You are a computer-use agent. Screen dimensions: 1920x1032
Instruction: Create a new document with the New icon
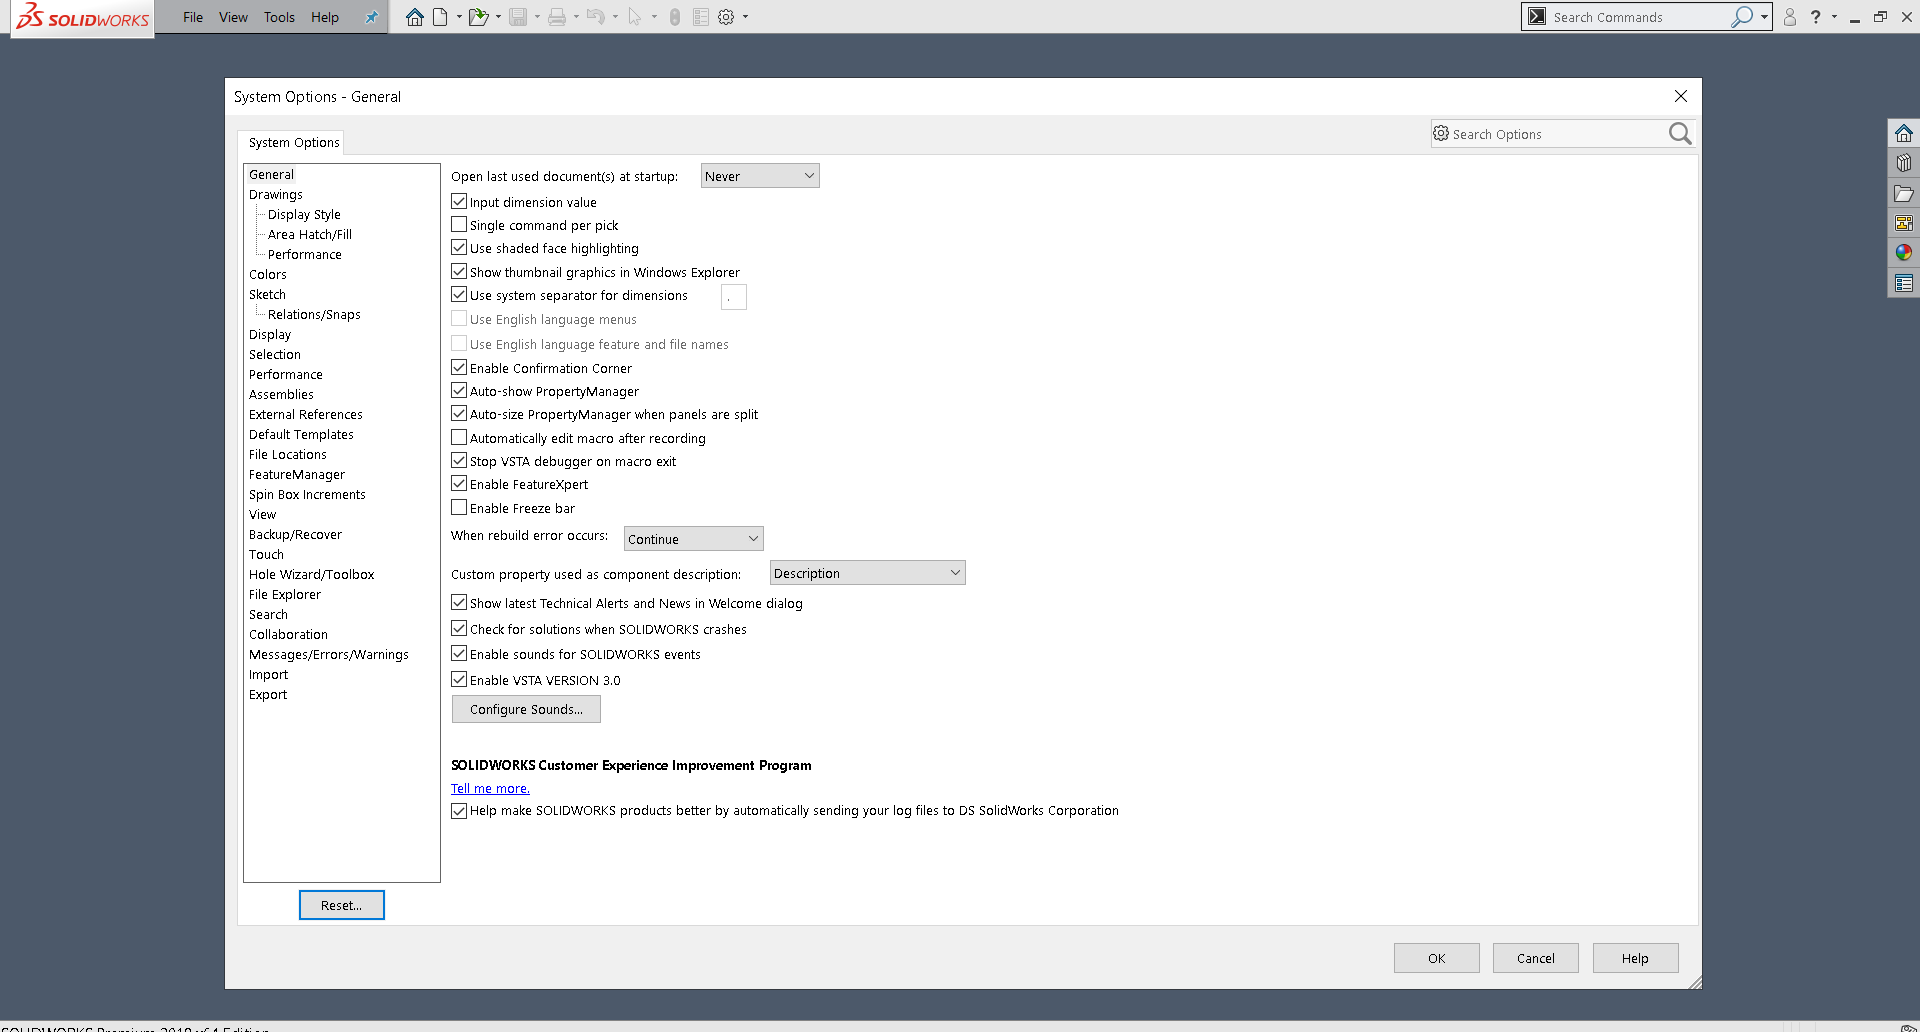[440, 17]
